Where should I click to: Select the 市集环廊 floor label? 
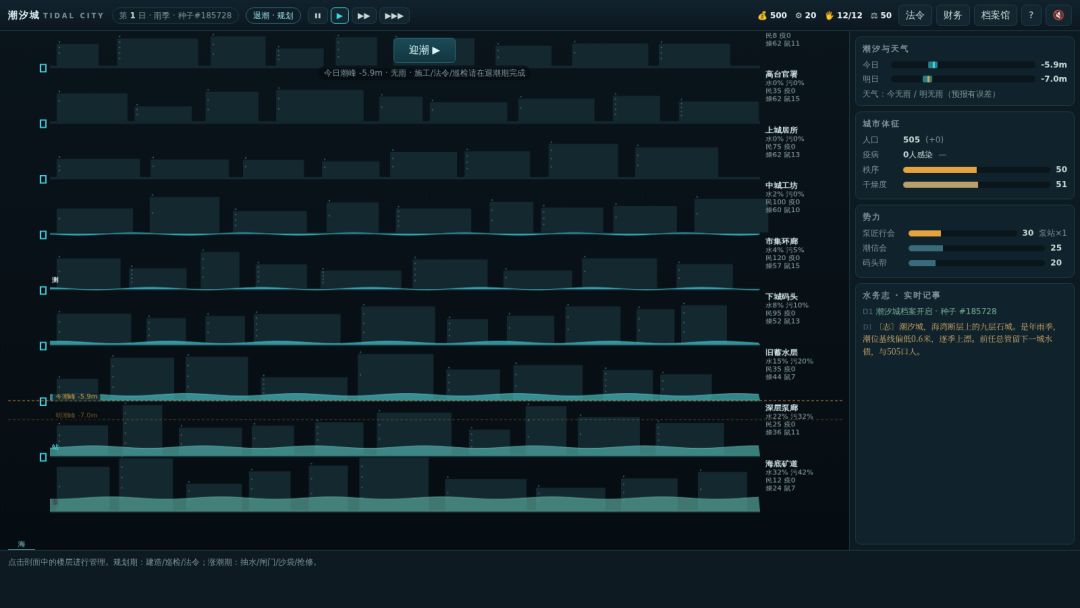click(x=781, y=242)
